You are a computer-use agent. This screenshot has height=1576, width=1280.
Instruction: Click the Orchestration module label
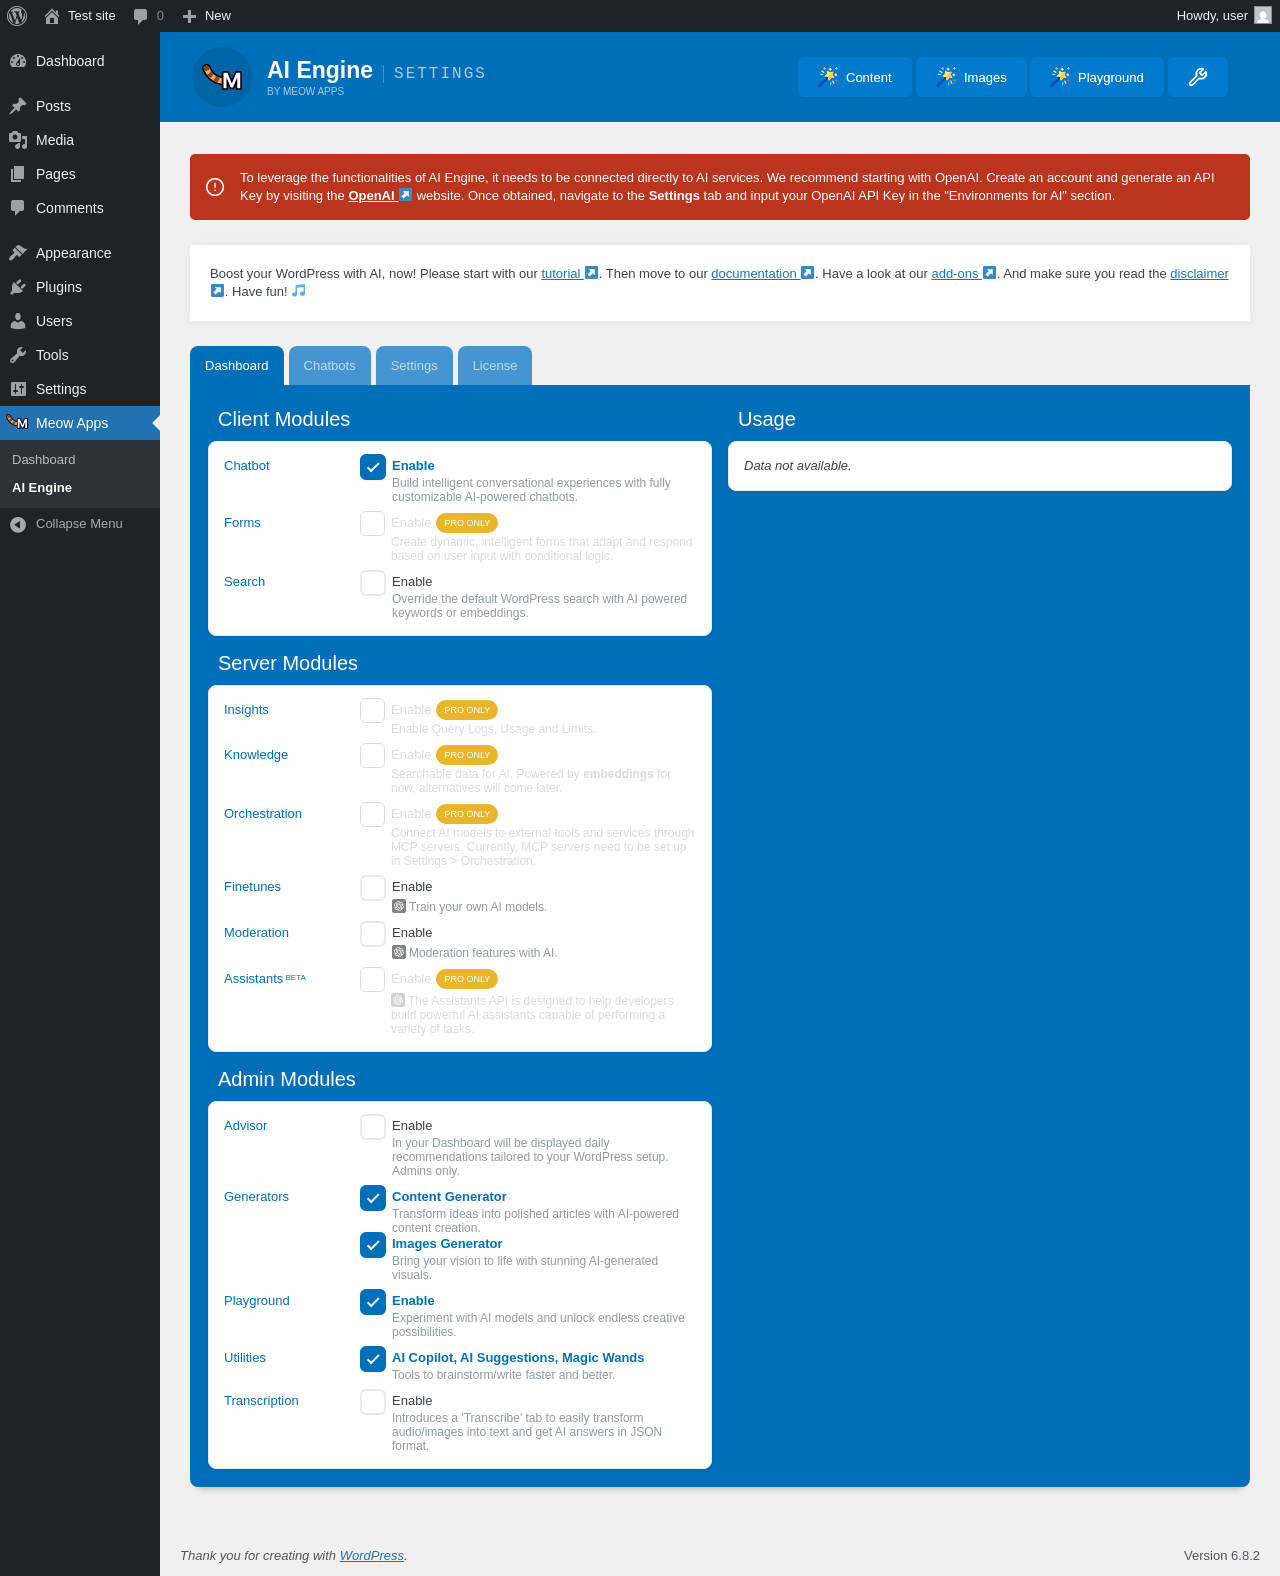coord(263,814)
